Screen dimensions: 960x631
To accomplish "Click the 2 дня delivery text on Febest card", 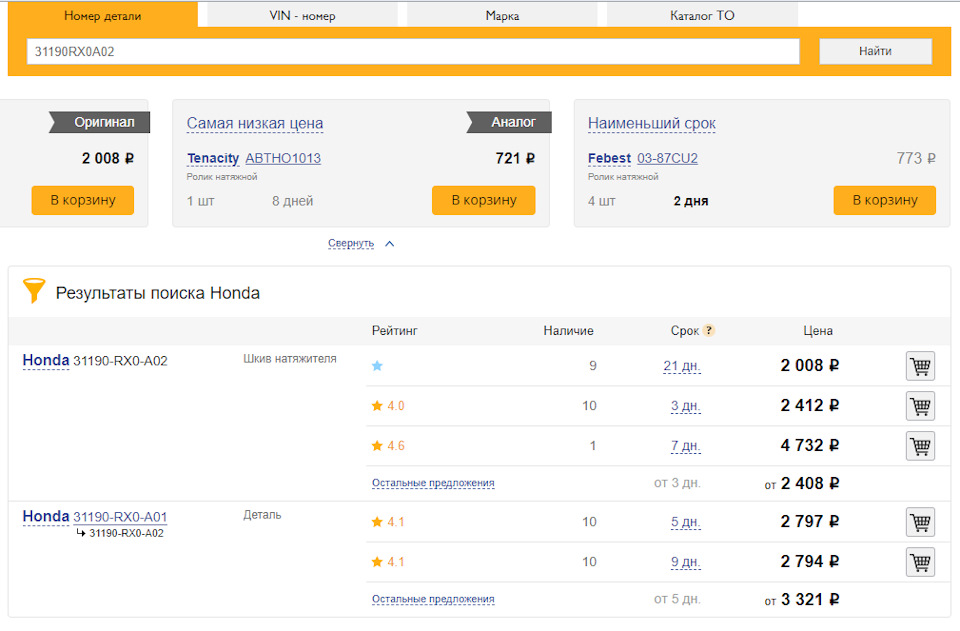I will coord(691,201).
